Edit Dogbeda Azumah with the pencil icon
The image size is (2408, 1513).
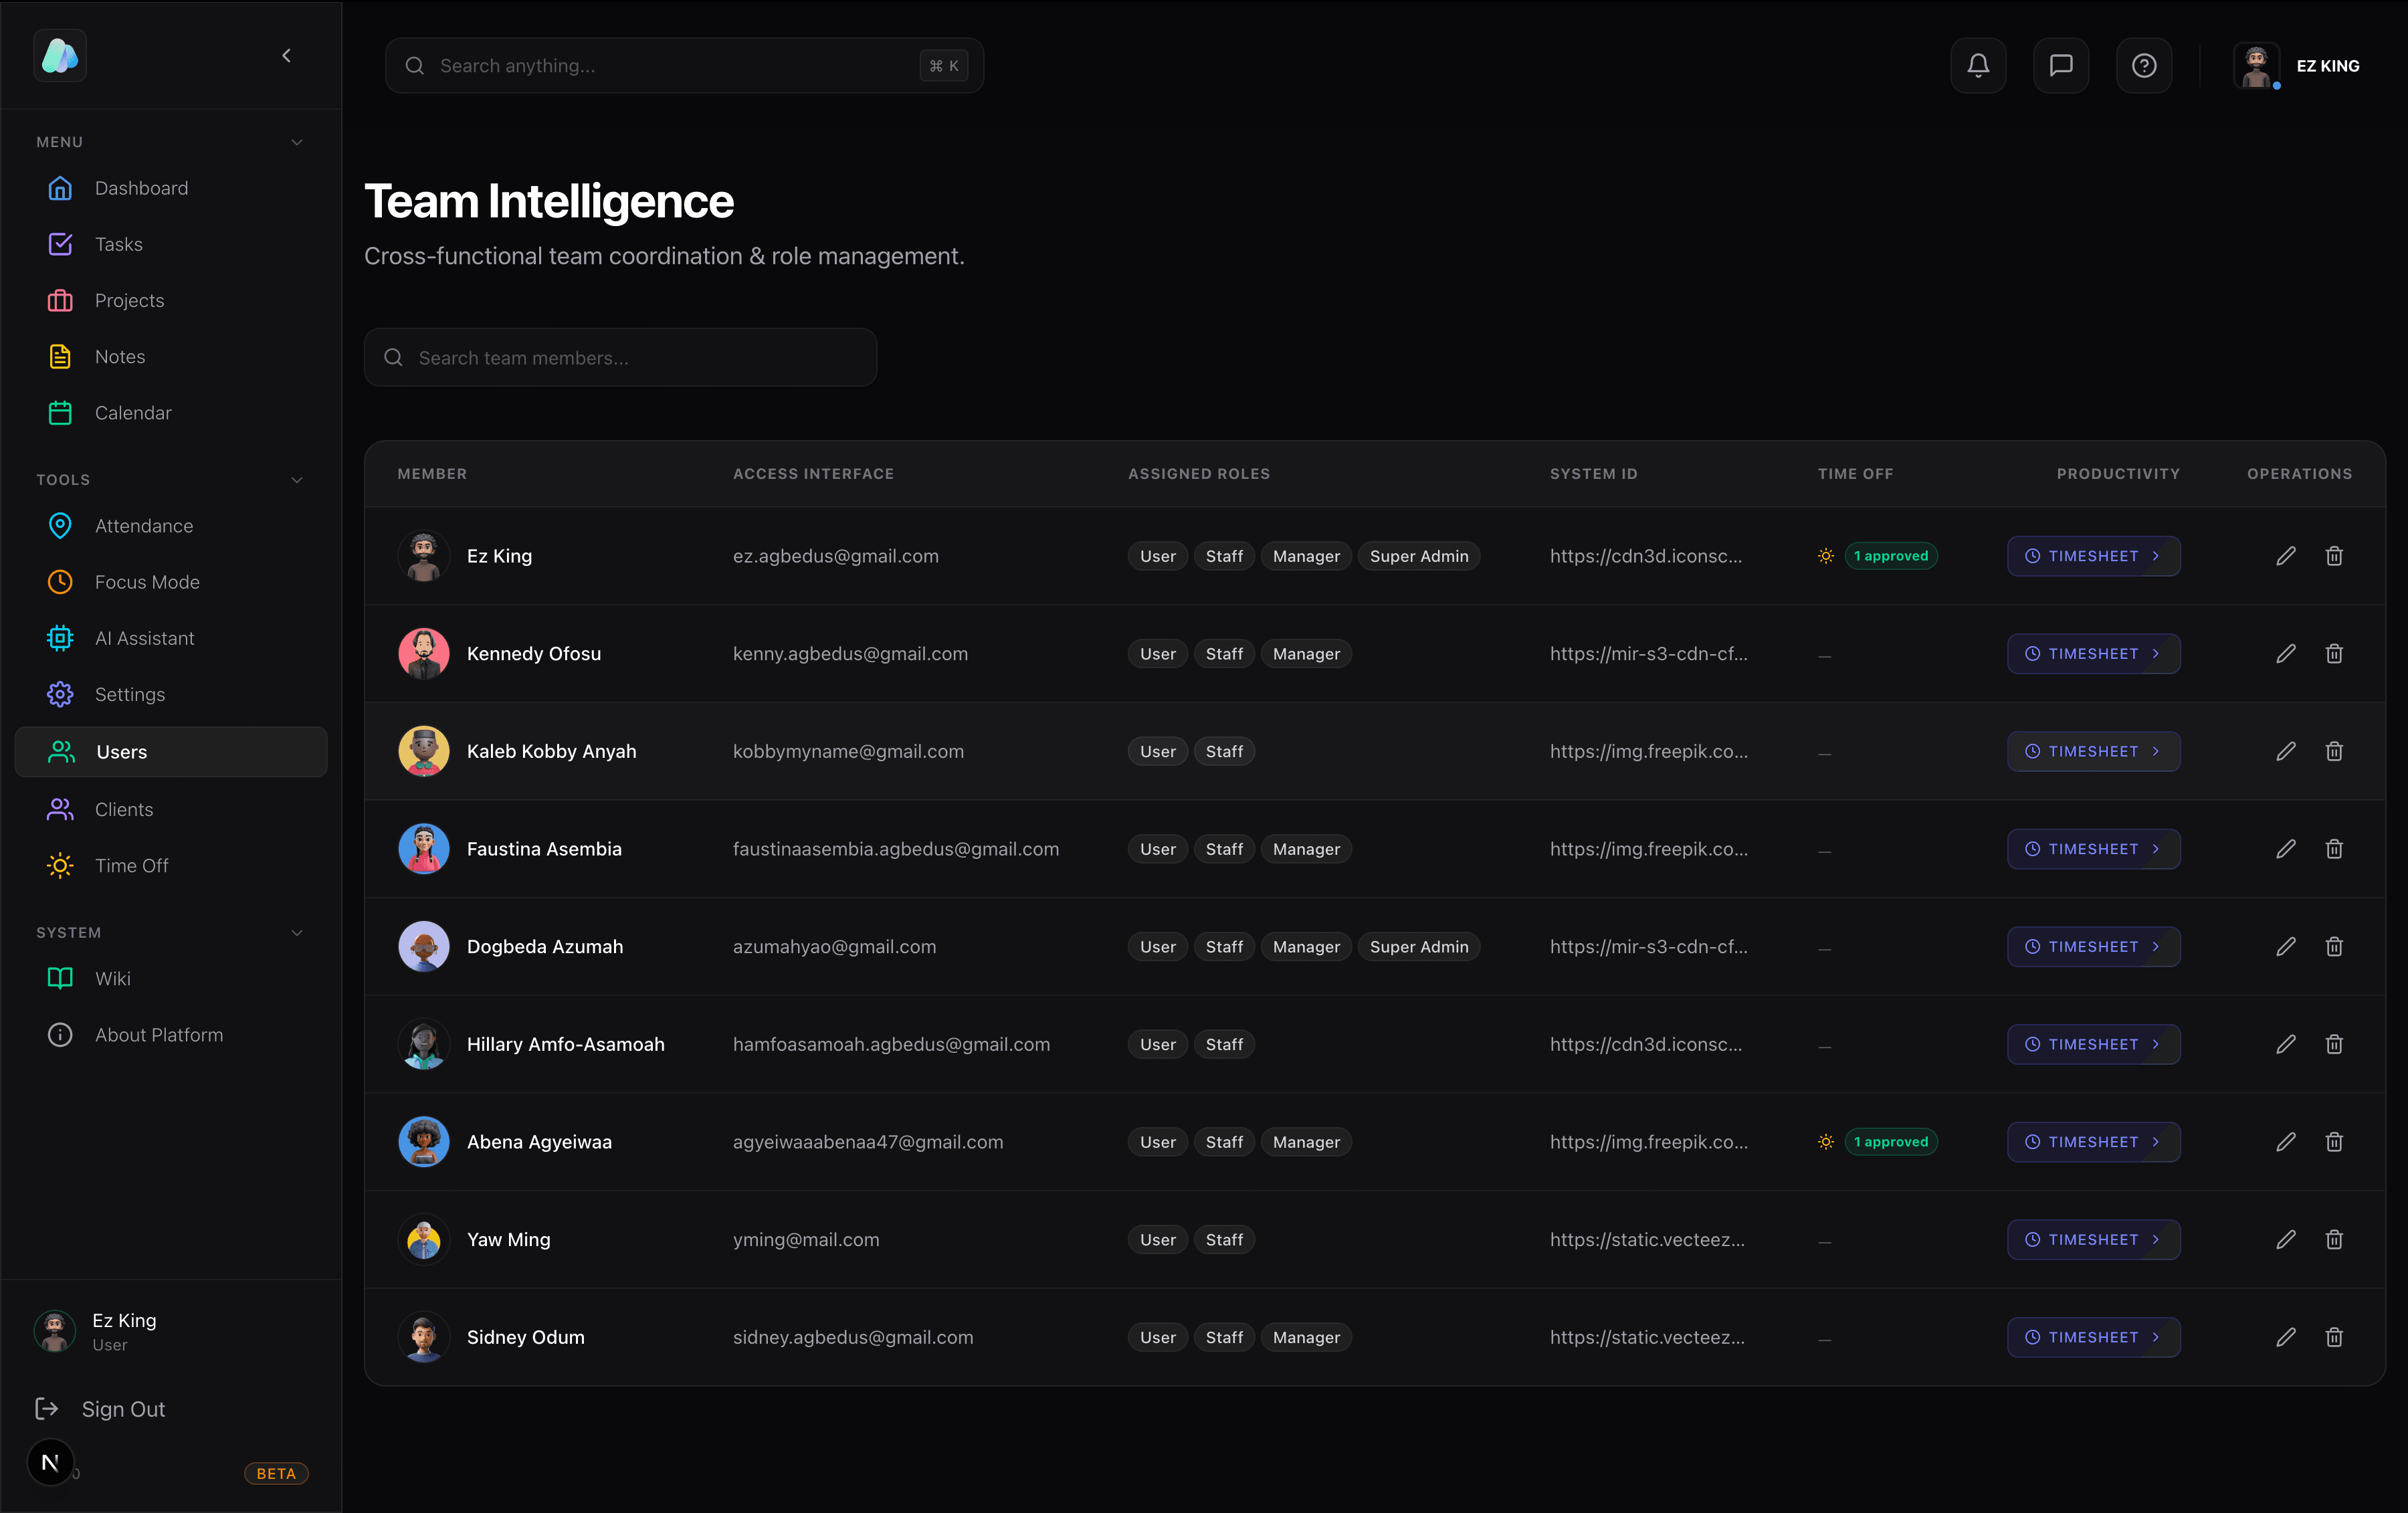click(2286, 947)
